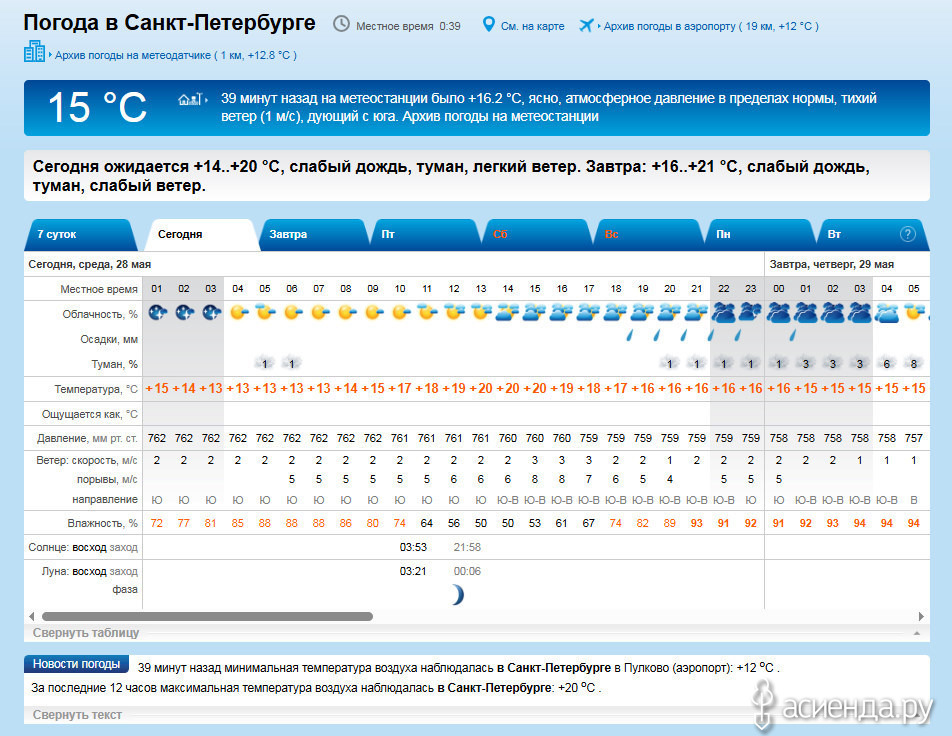Click the moonset time 00:06

(x=467, y=571)
